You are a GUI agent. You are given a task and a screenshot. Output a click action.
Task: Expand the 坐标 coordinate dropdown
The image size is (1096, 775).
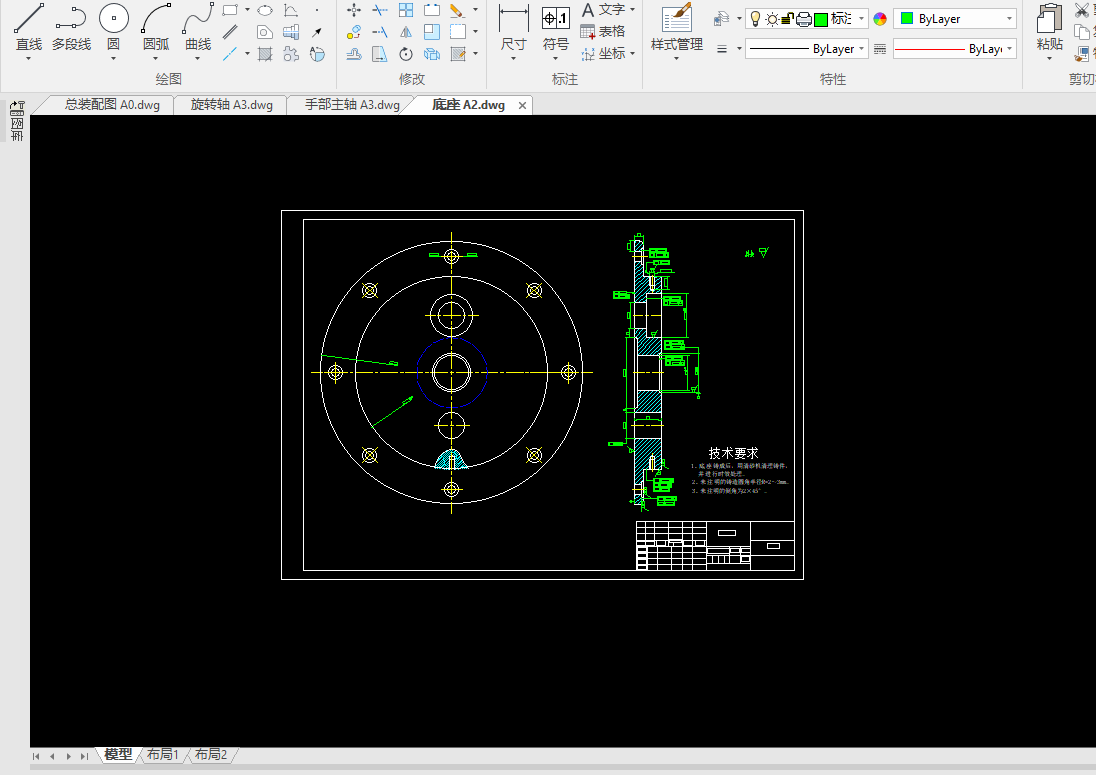pos(633,53)
